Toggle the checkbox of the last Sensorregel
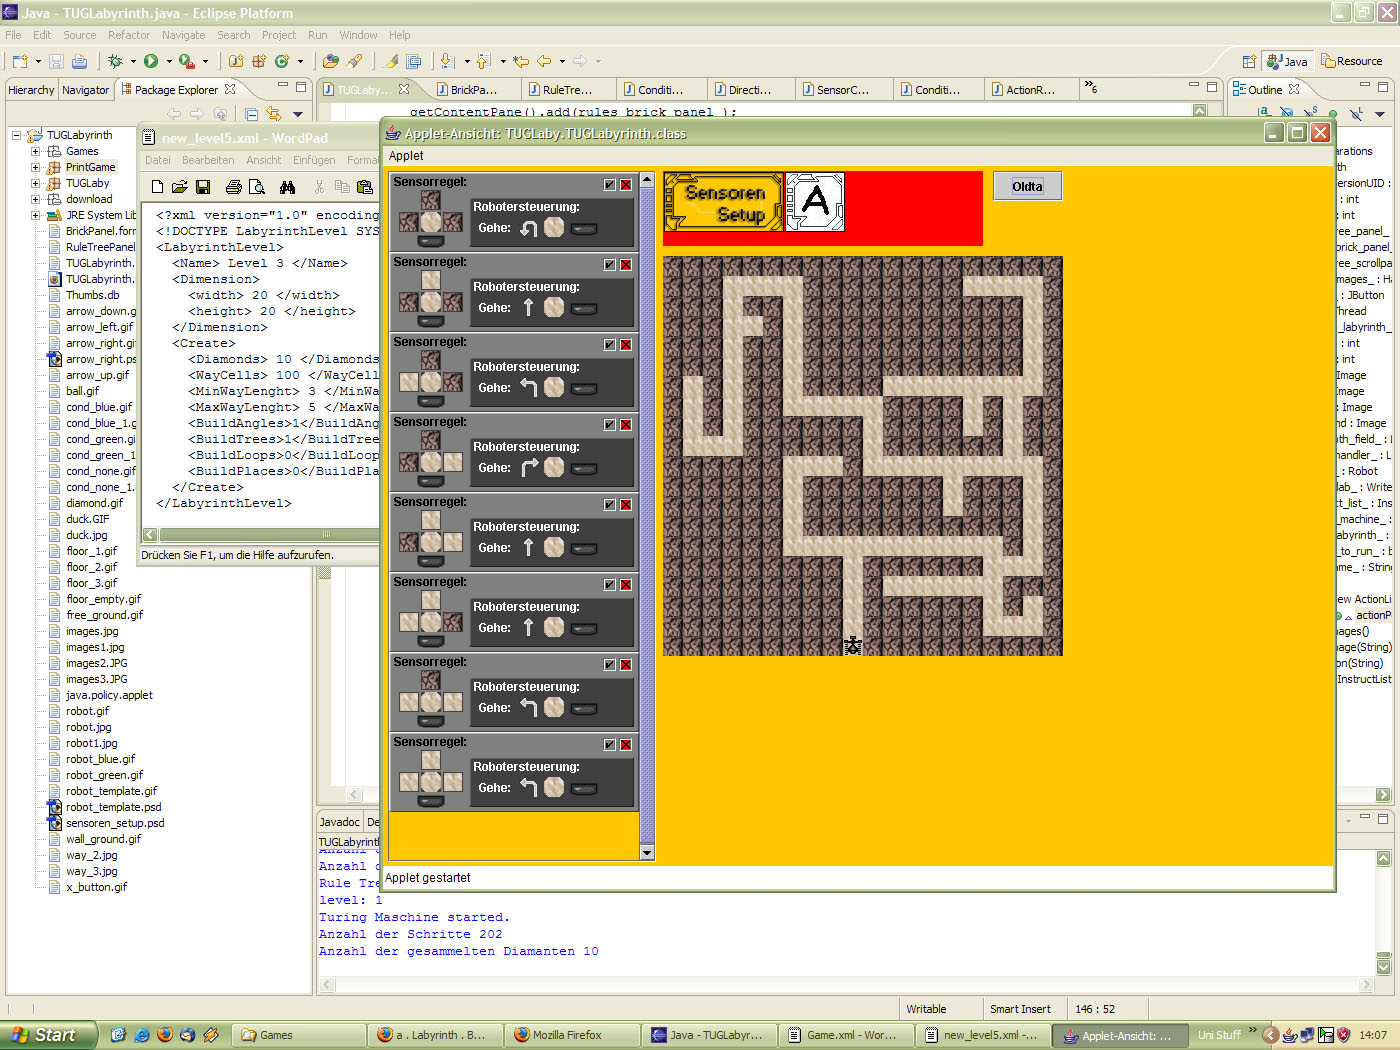 [x=609, y=745]
